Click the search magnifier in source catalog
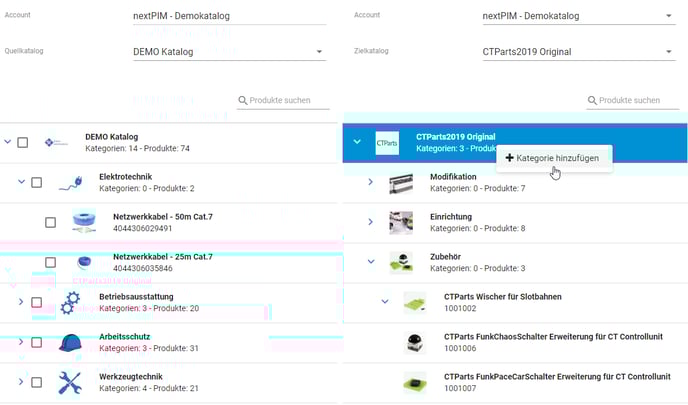This screenshot has width=688, height=405. coord(243,100)
